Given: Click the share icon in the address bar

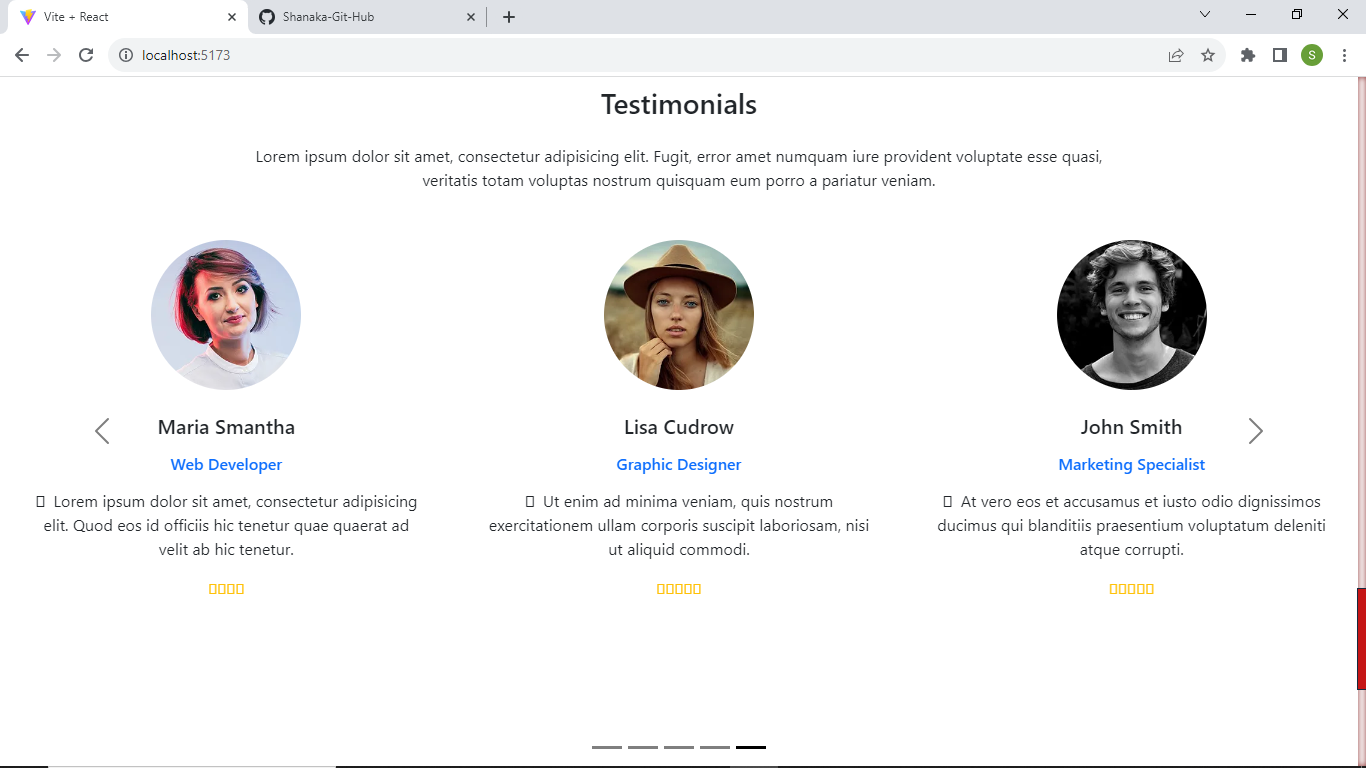Looking at the screenshot, I should (1176, 55).
